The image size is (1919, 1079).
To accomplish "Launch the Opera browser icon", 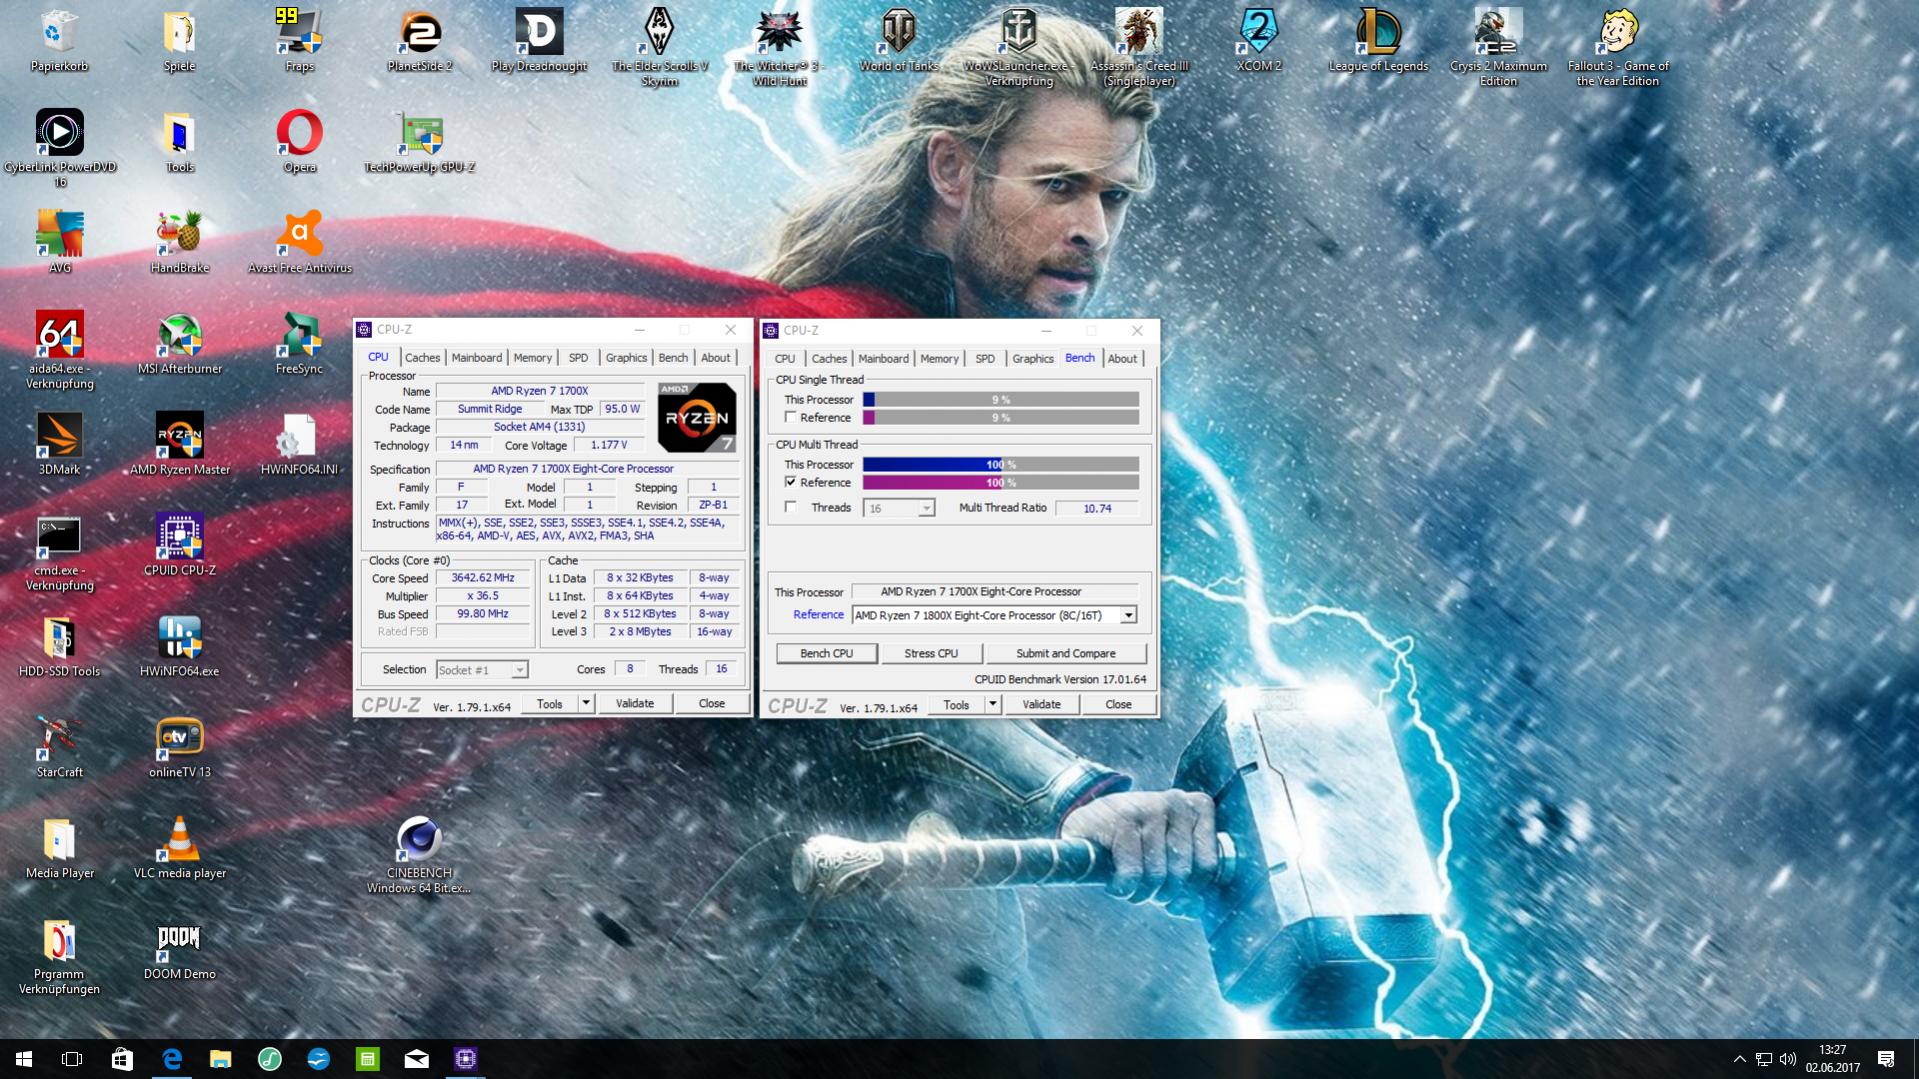I will click(x=299, y=142).
